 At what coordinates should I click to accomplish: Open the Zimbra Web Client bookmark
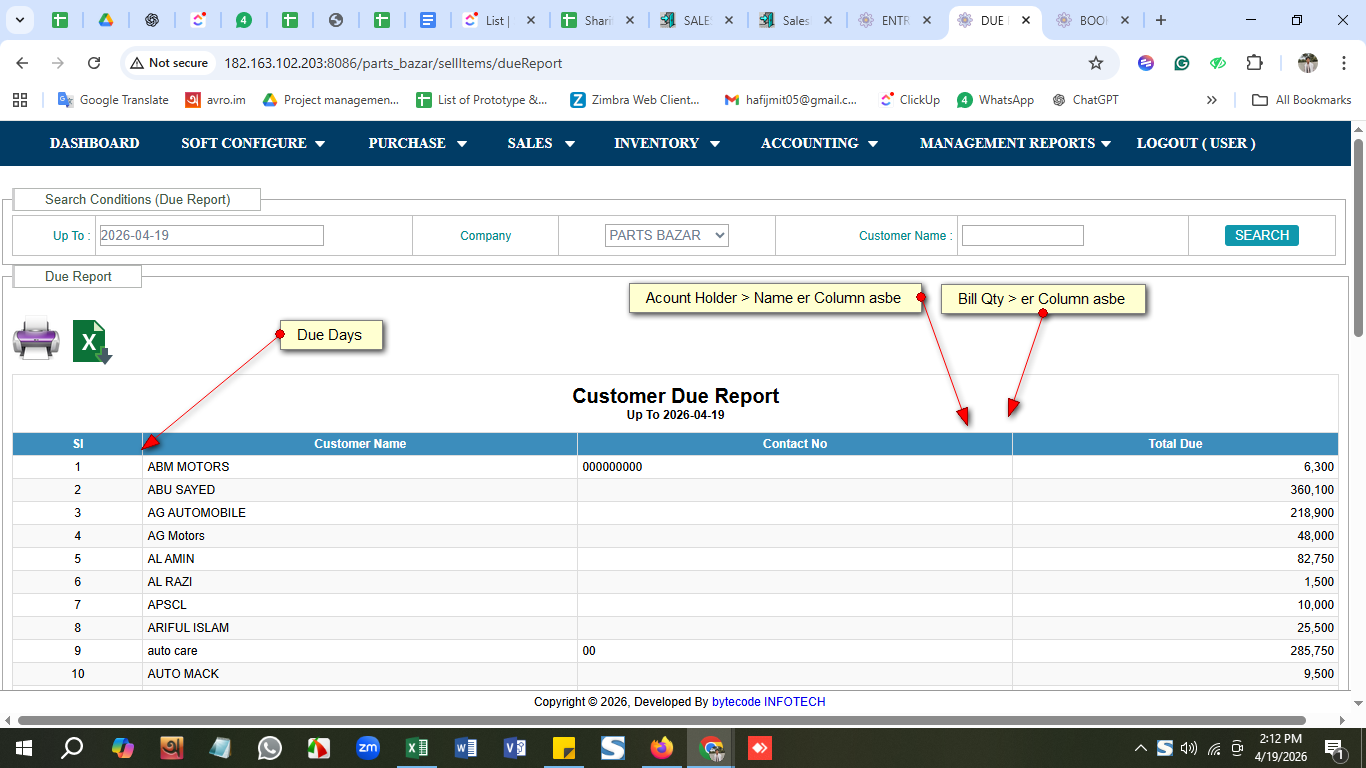point(635,100)
